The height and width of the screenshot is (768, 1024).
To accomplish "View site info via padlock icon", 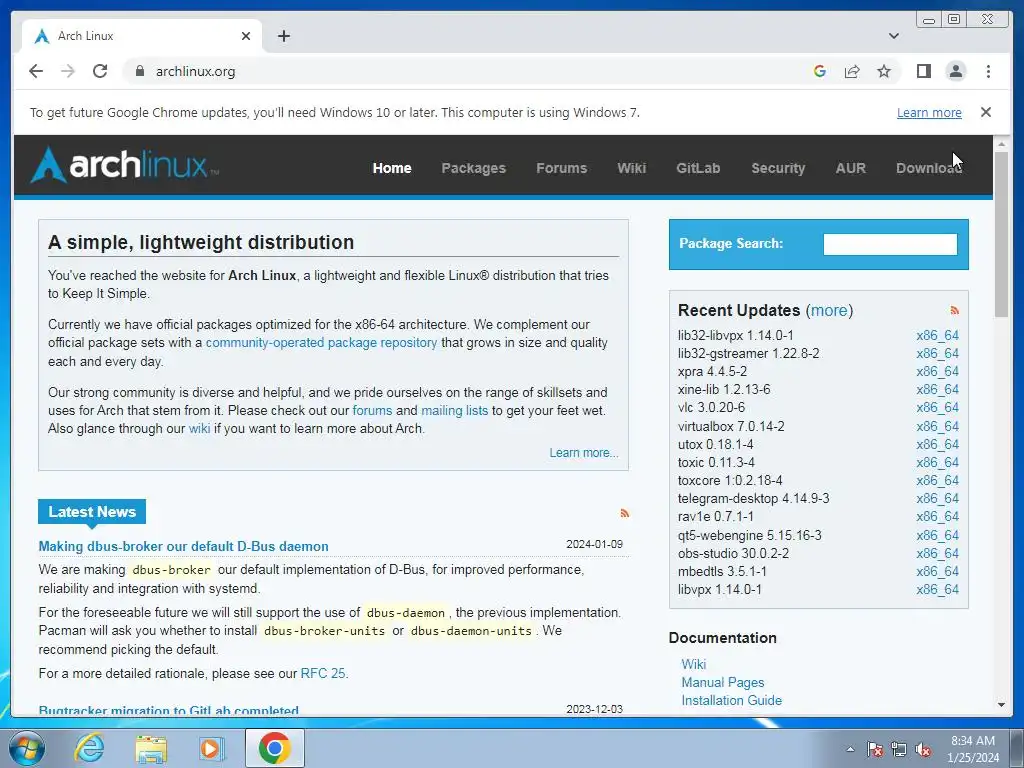I will click(139, 71).
